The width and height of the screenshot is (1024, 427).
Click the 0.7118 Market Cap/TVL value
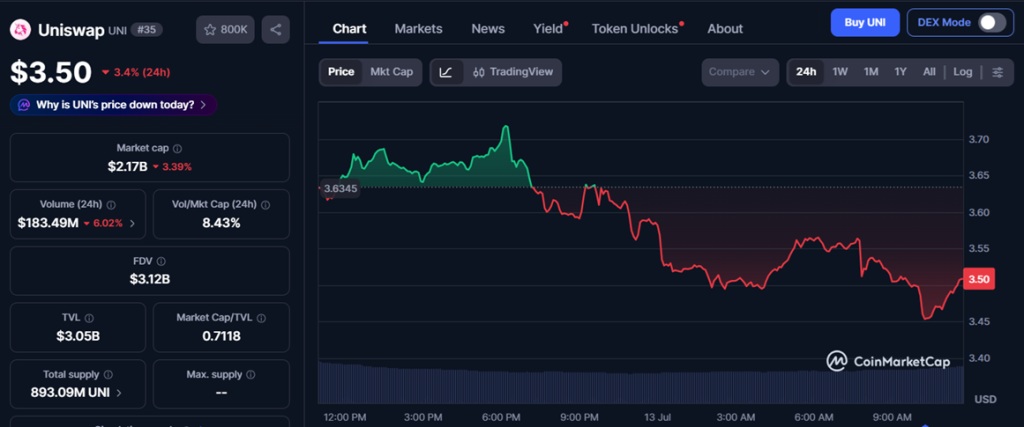coord(221,336)
